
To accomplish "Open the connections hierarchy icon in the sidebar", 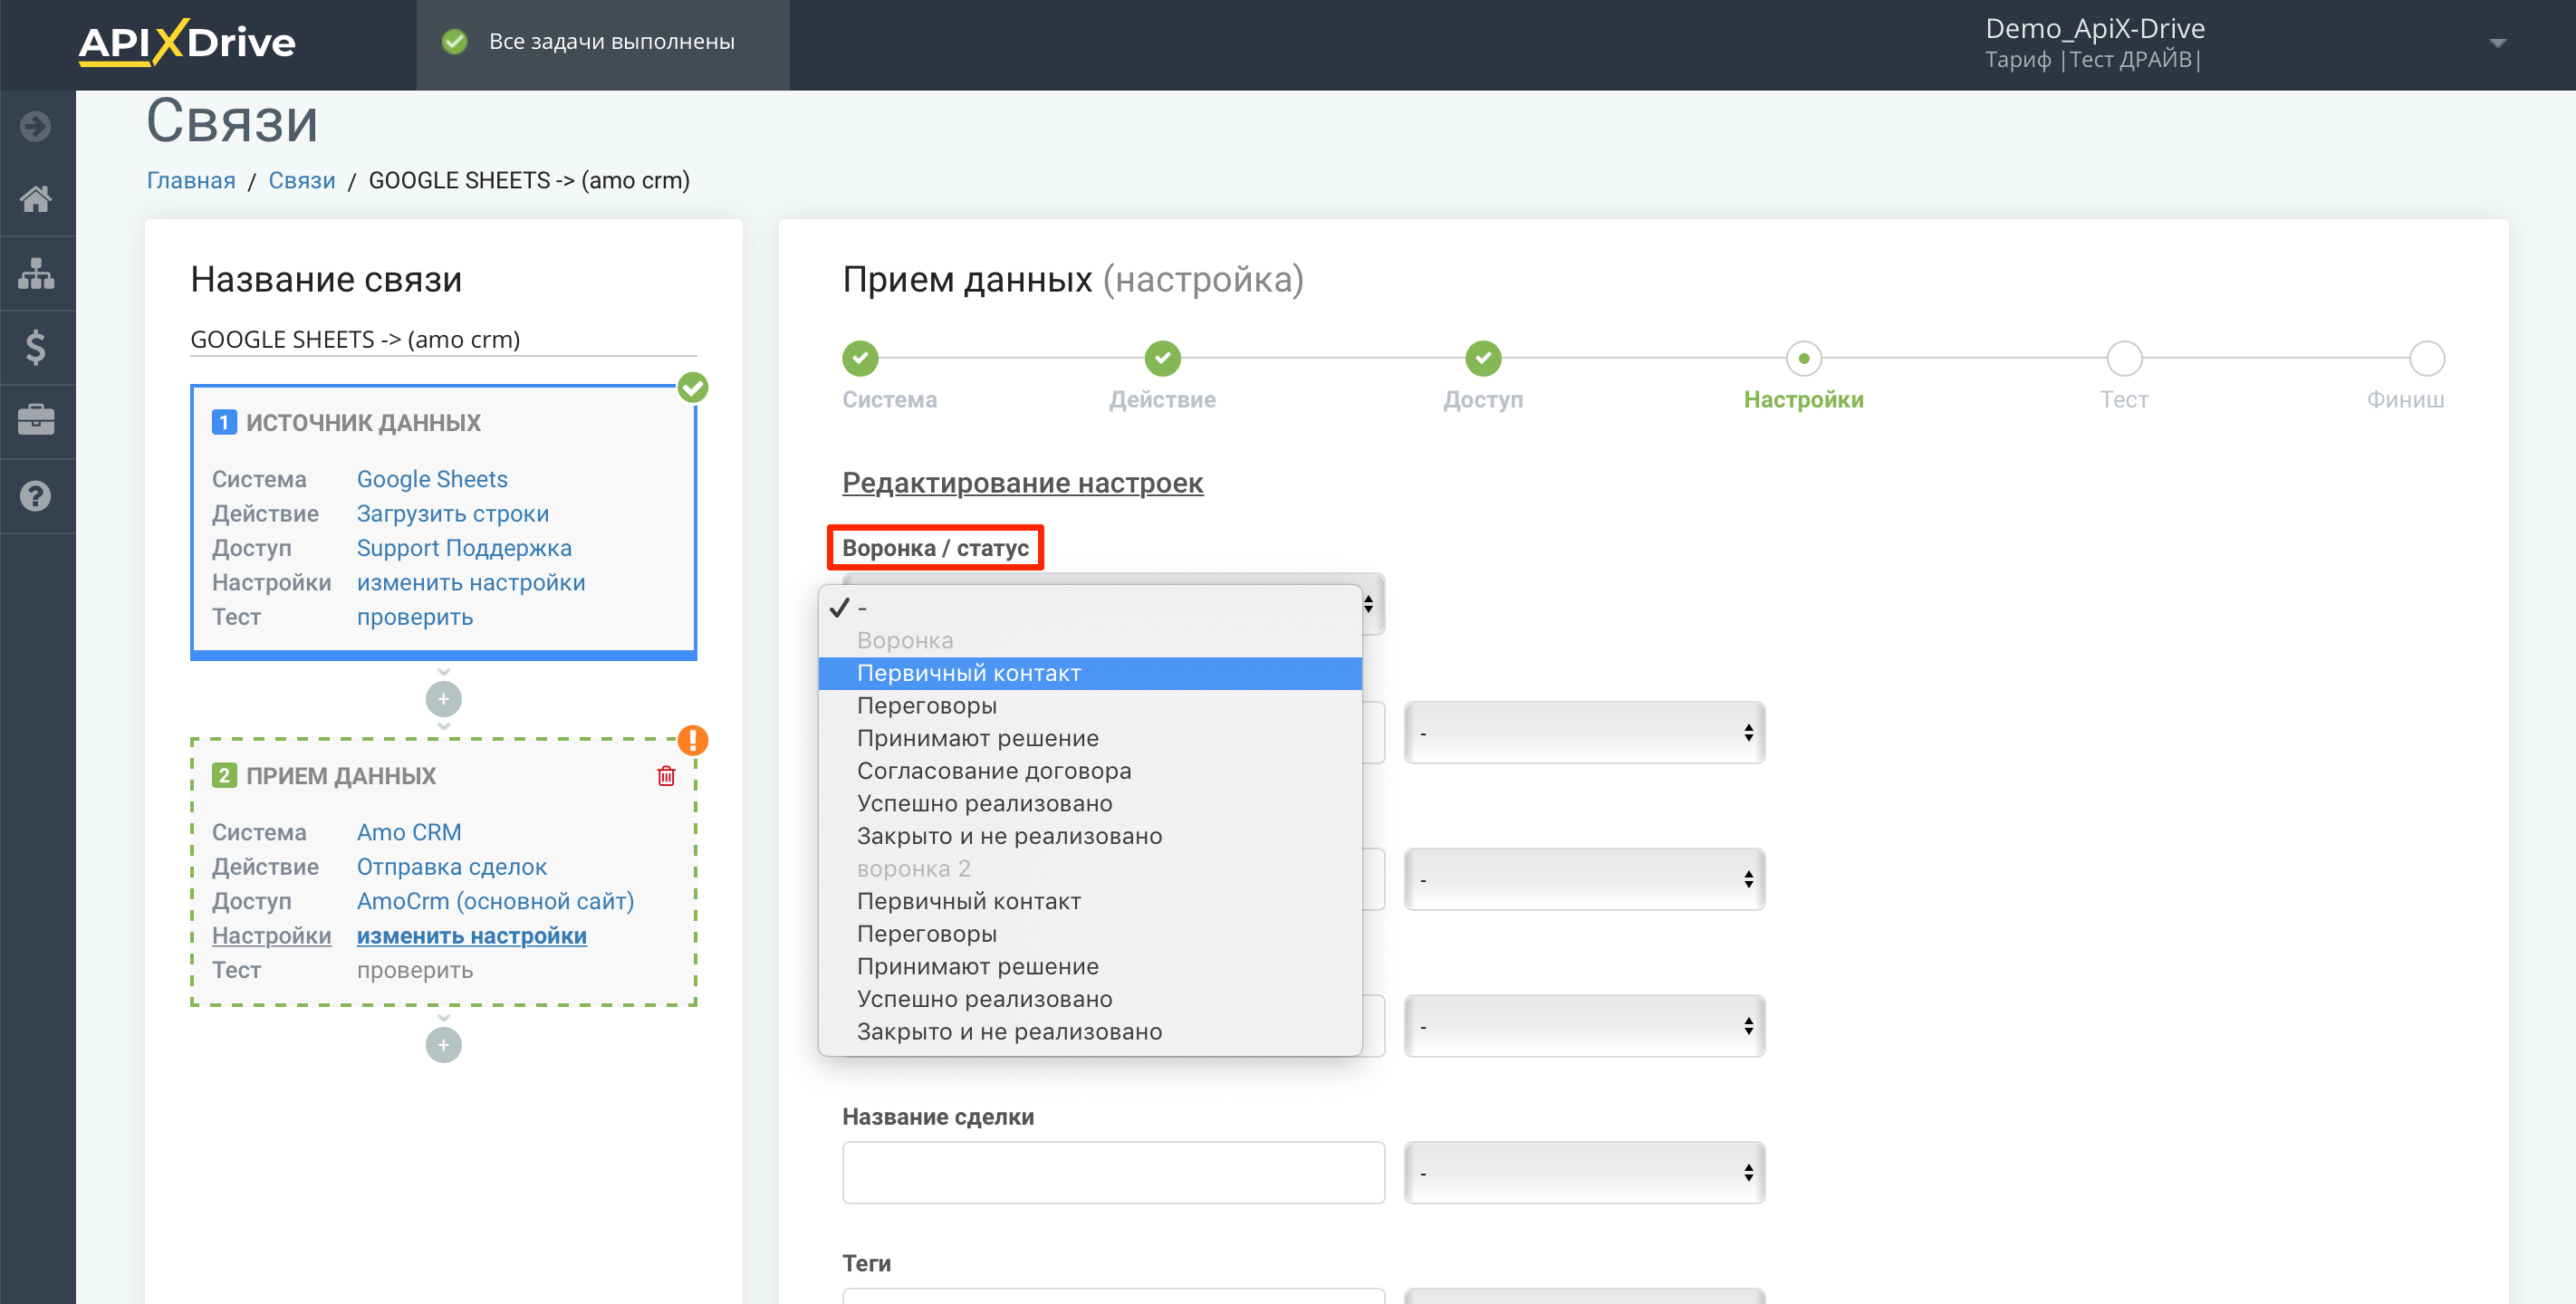I will point(36,273).
